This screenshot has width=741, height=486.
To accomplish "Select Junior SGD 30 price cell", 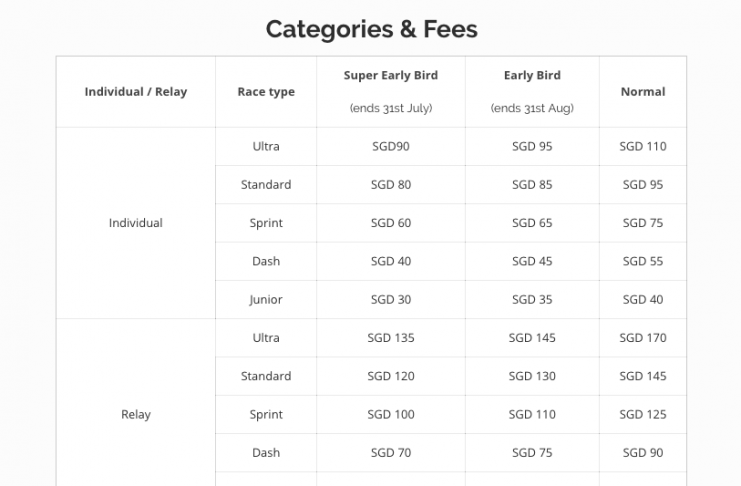I will tap(391, 299).
